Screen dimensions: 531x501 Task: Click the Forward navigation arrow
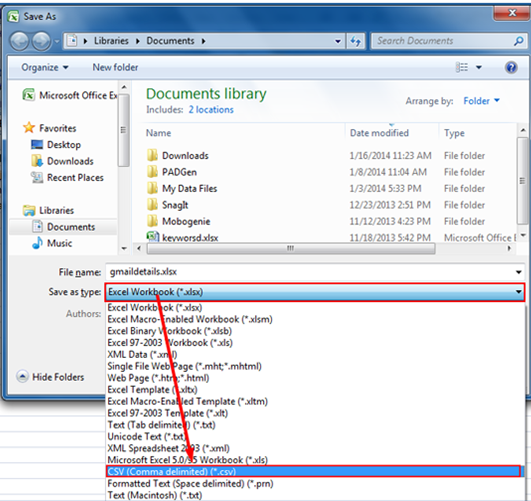click(41, 41)
